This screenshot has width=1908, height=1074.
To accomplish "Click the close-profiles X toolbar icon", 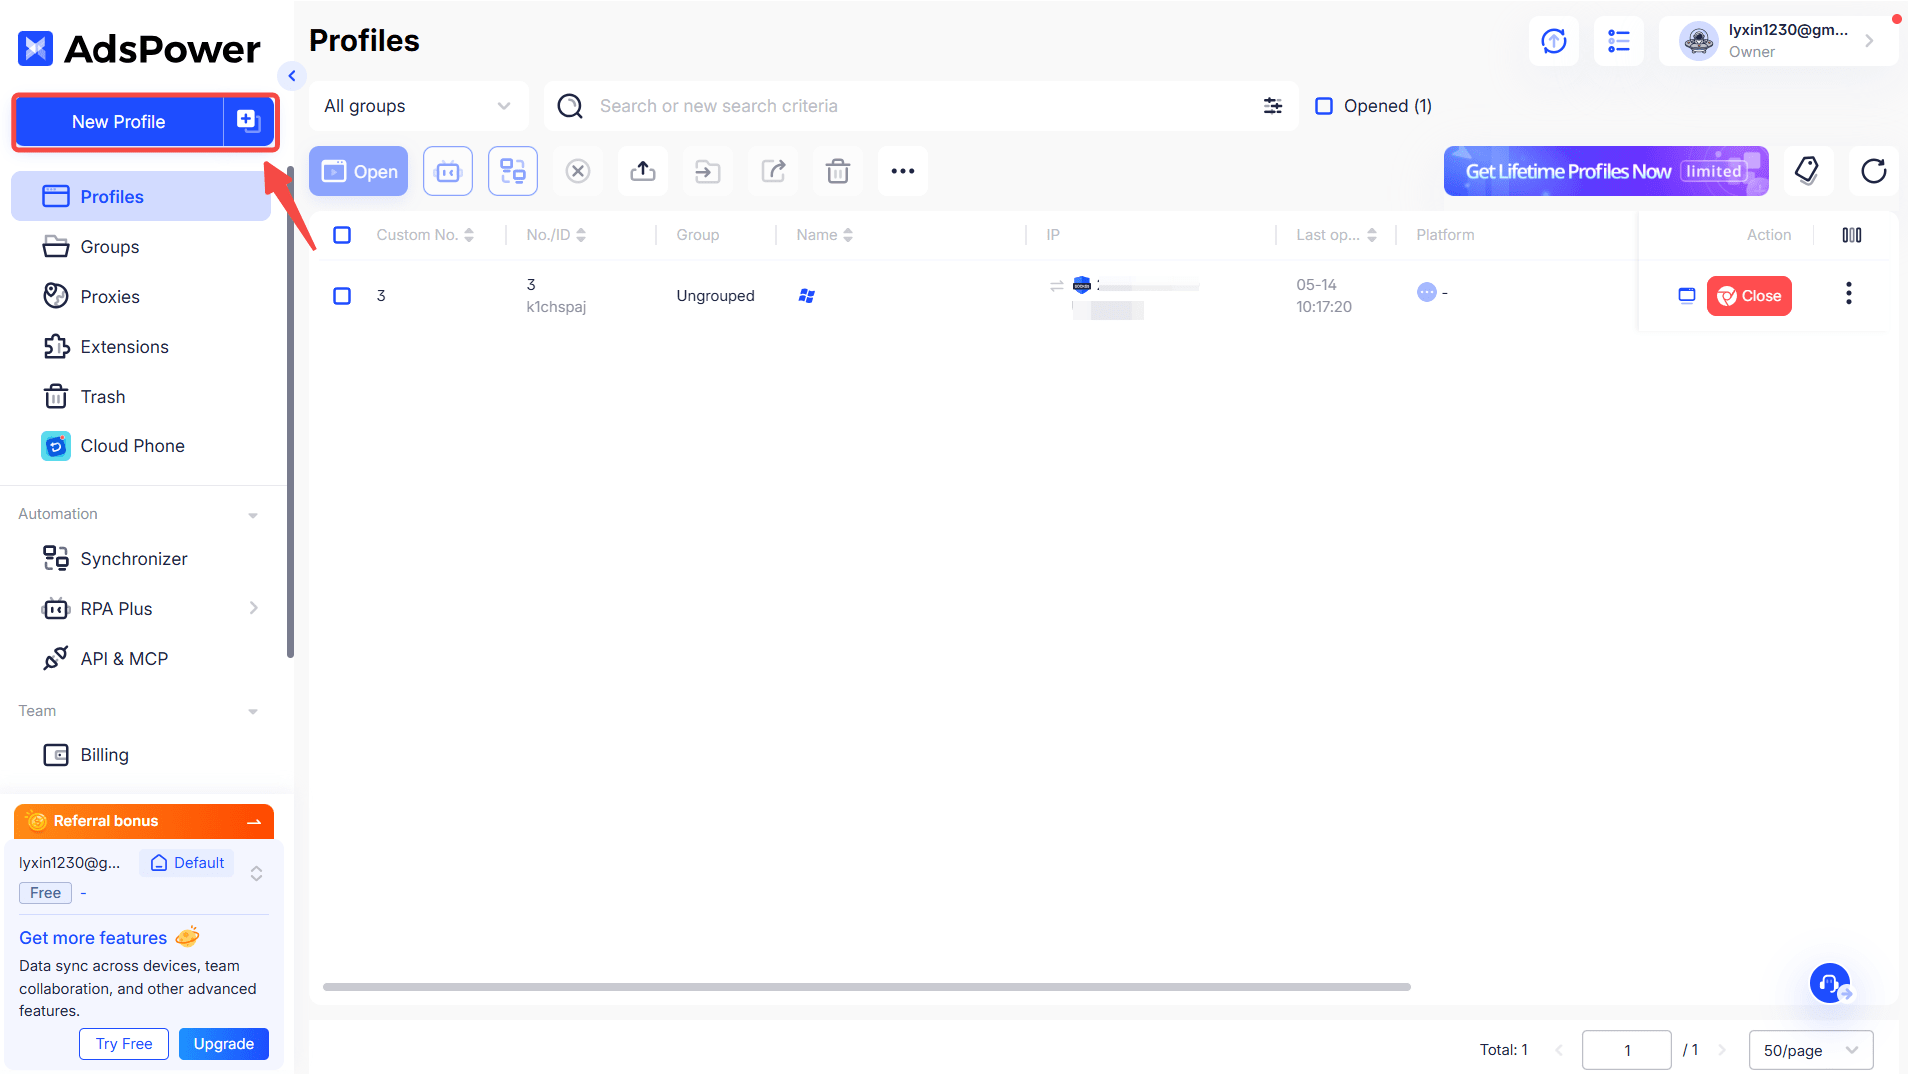I will (578, 172).
